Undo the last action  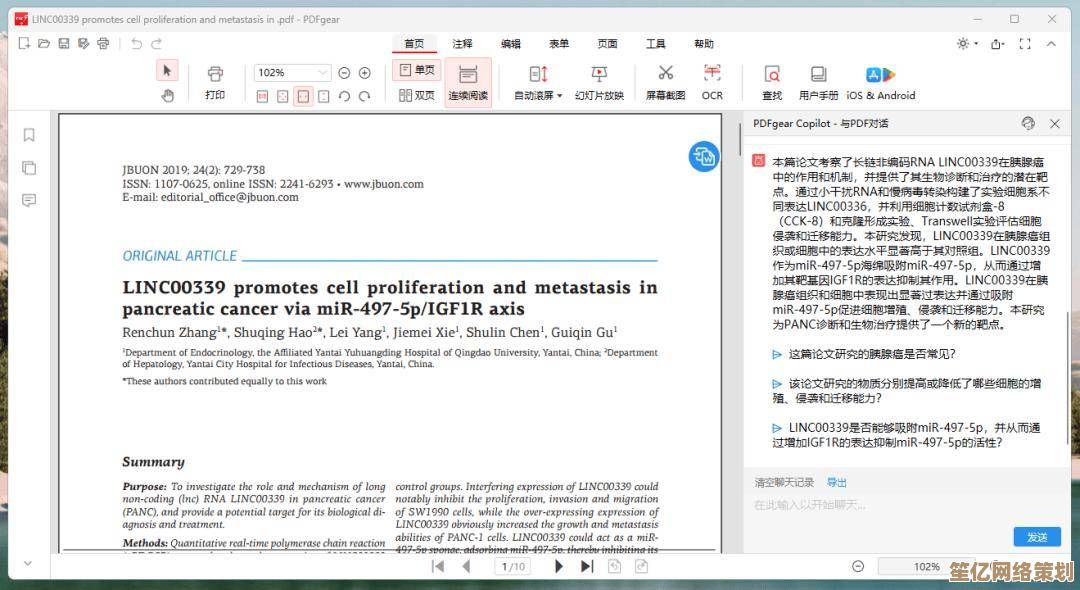pyautogui.click(x=136, y=43)
